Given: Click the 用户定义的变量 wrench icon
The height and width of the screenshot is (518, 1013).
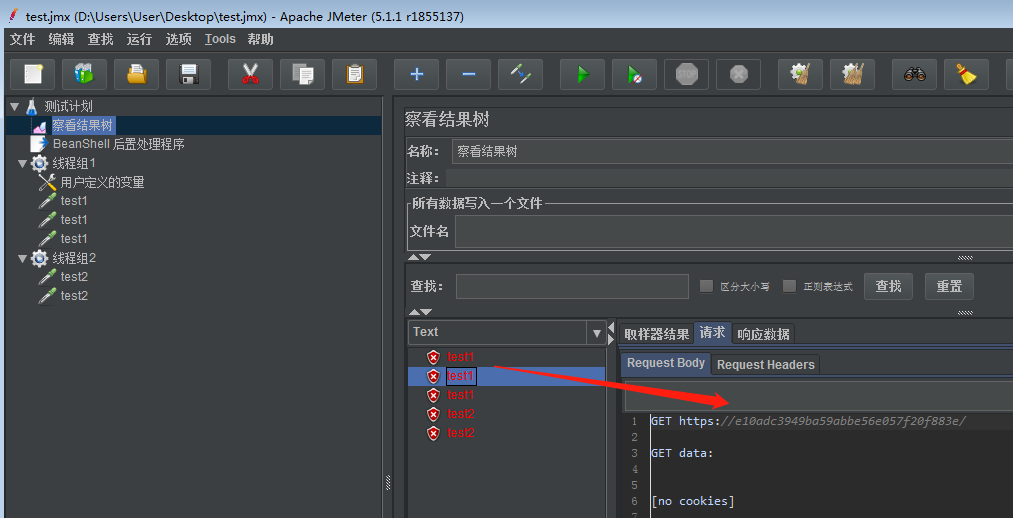Looking at the screenshot, I should [x=47, y=182].
